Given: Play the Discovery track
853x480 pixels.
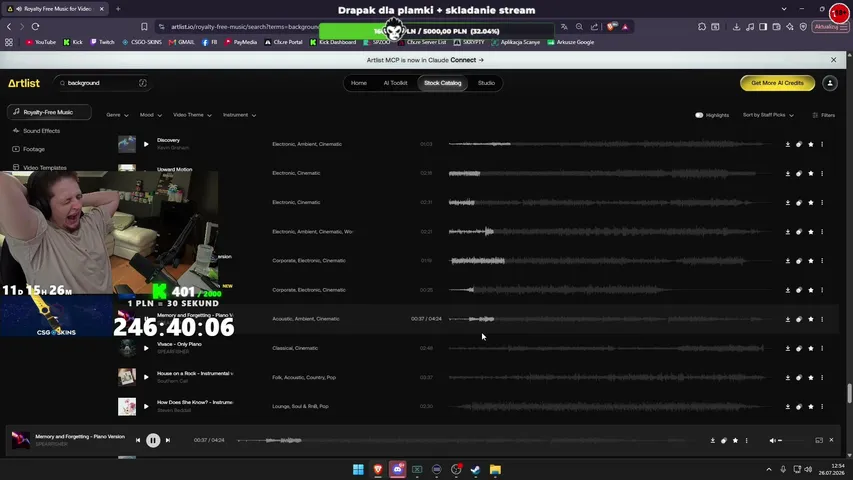Looking at the screenshot, I should 146,144.
